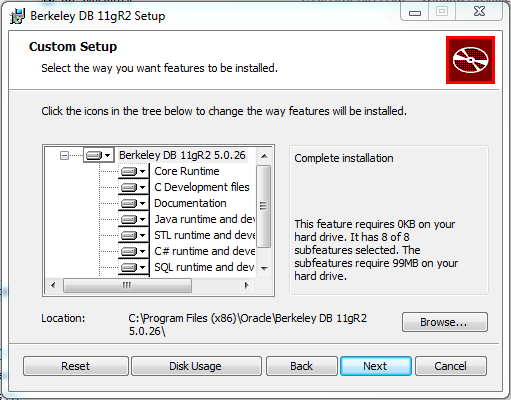Collapse the Berkeley DB 11gR2 tree node

[64, 155]
